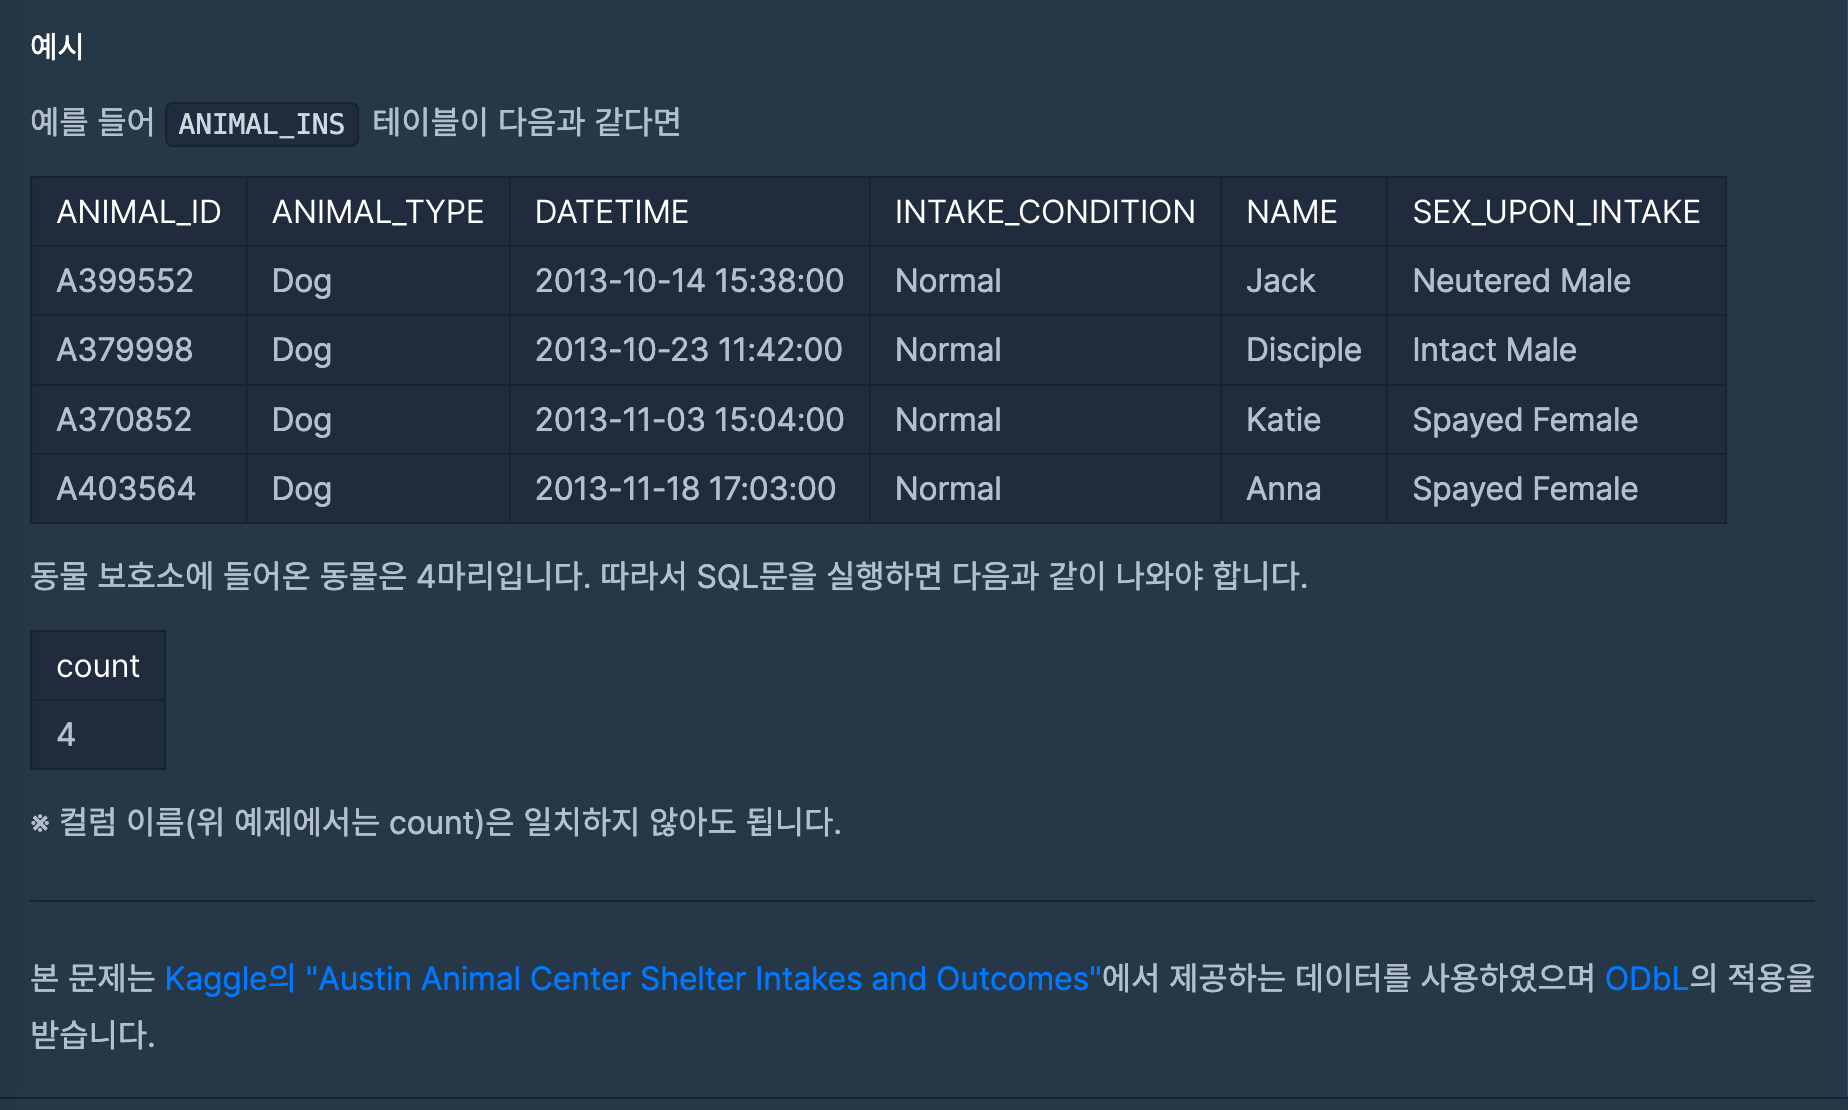The height and width of the screenshot is (1110, 1848).
Task: Click the name cell Disciple
Action: (1303, 350)
